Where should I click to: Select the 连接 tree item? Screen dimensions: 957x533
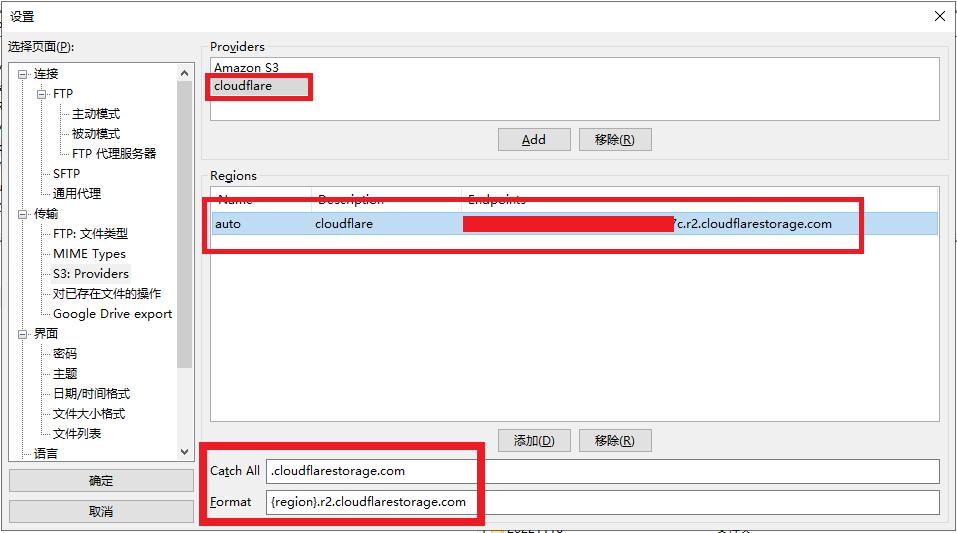tap(46, 74)
